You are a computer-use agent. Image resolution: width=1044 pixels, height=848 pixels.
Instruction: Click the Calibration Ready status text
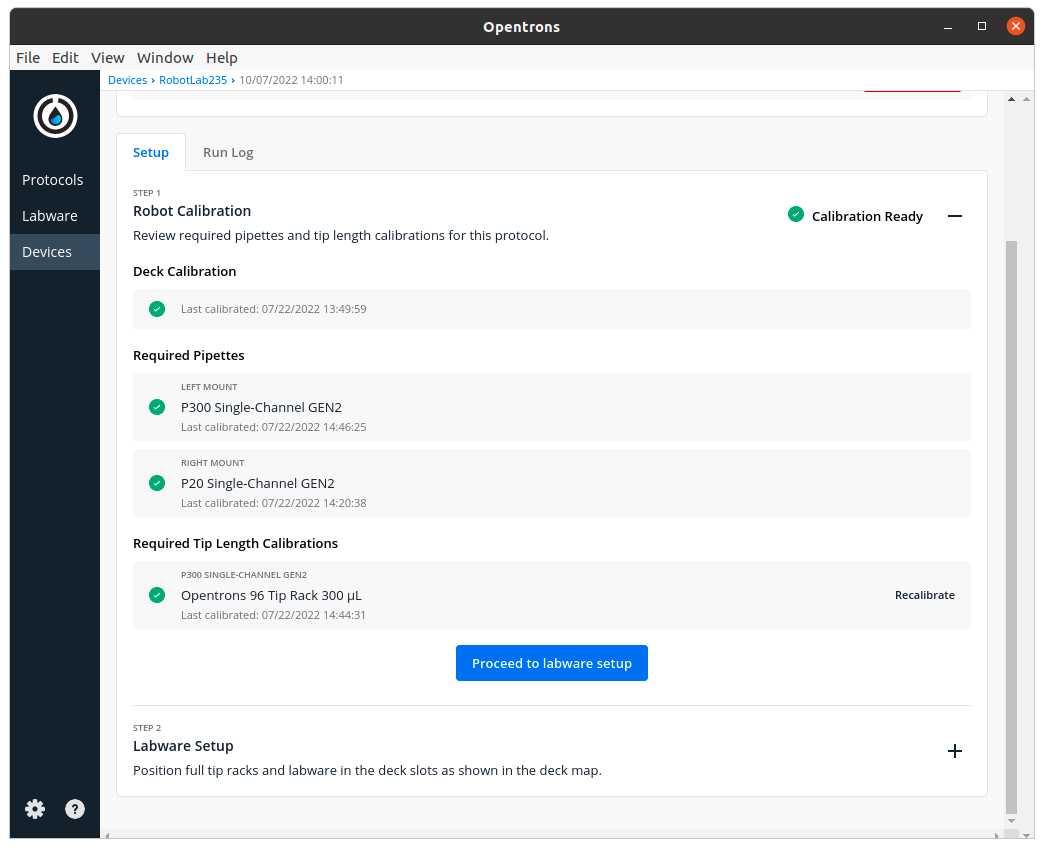tap(868, 216)
